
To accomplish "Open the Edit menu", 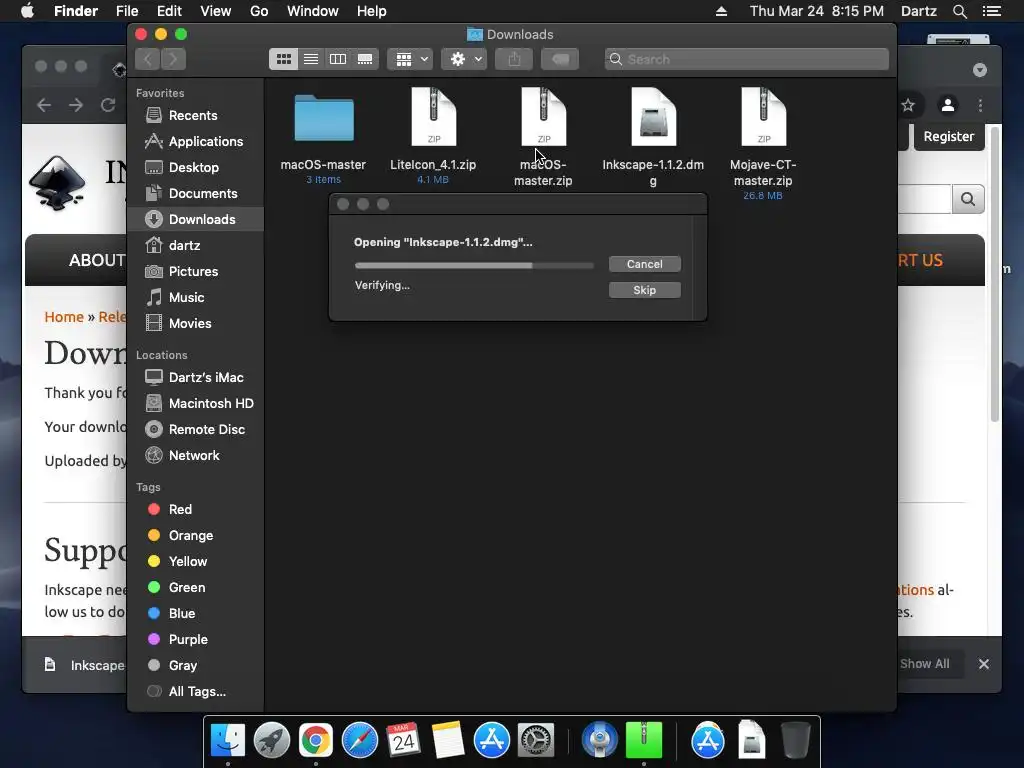I will point(169,11).
